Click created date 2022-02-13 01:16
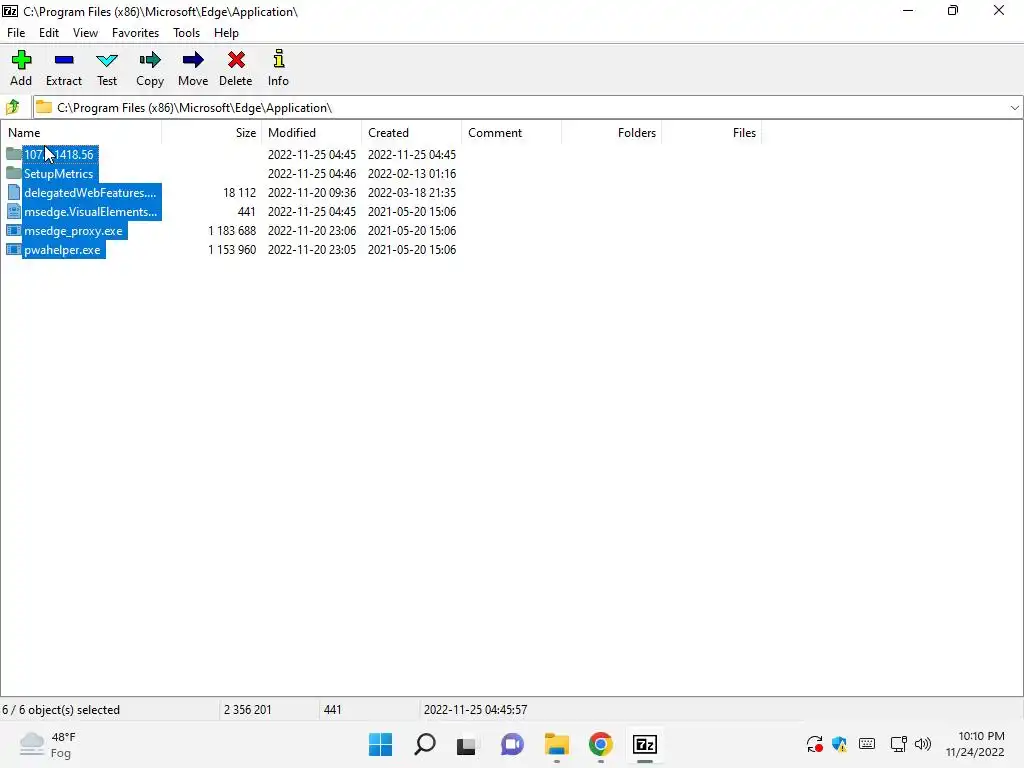The height and width of the screenshot is (768, 1024). click(x=411, y=174)
